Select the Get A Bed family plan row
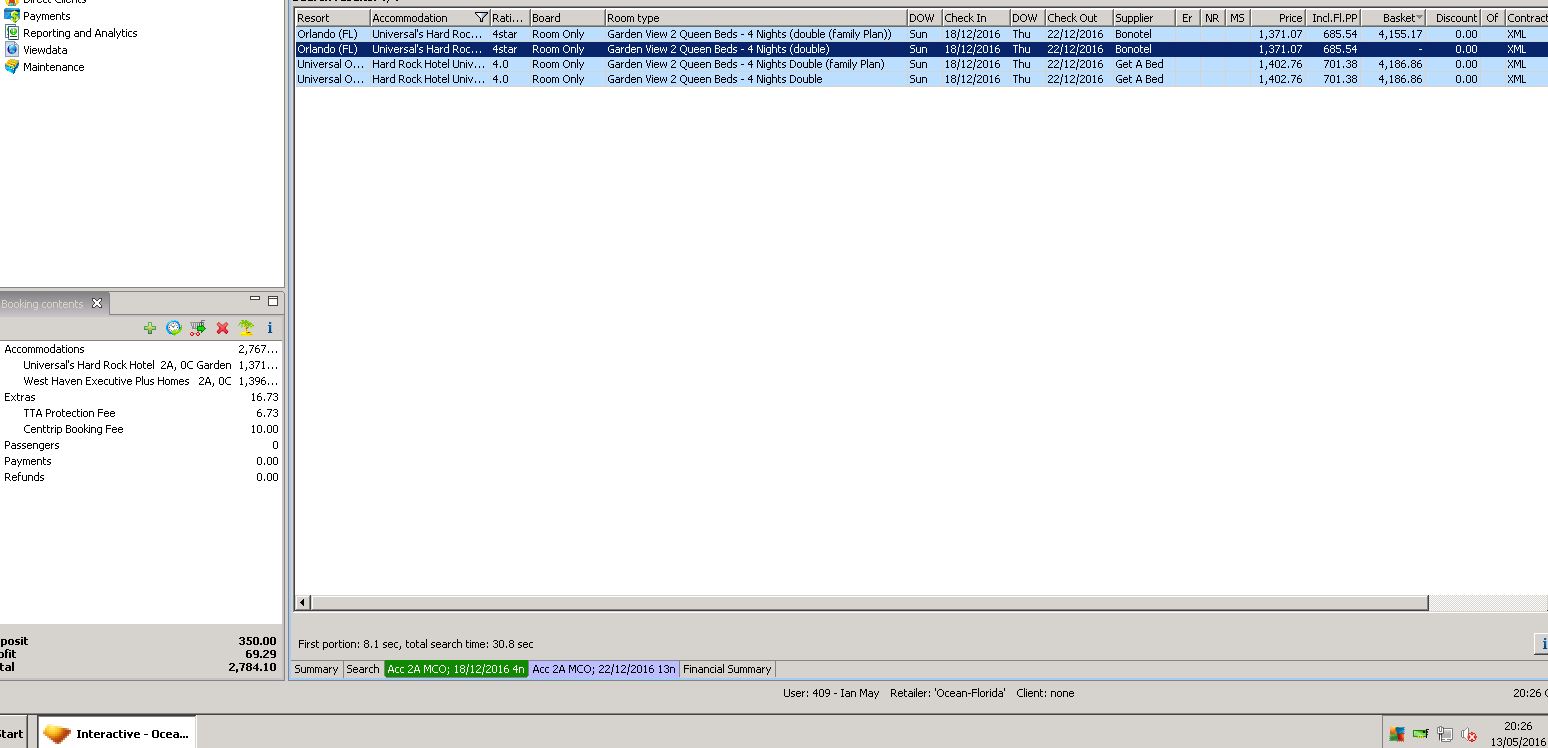This screenshot has height=748, width=1548. pyautogui.click(x=921, y=64)
